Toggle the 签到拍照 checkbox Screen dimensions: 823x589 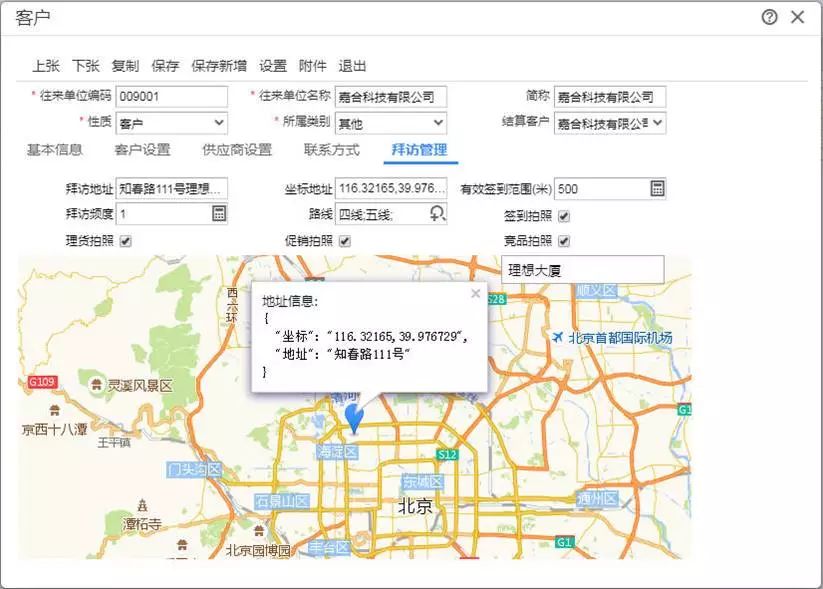point(564,216)
